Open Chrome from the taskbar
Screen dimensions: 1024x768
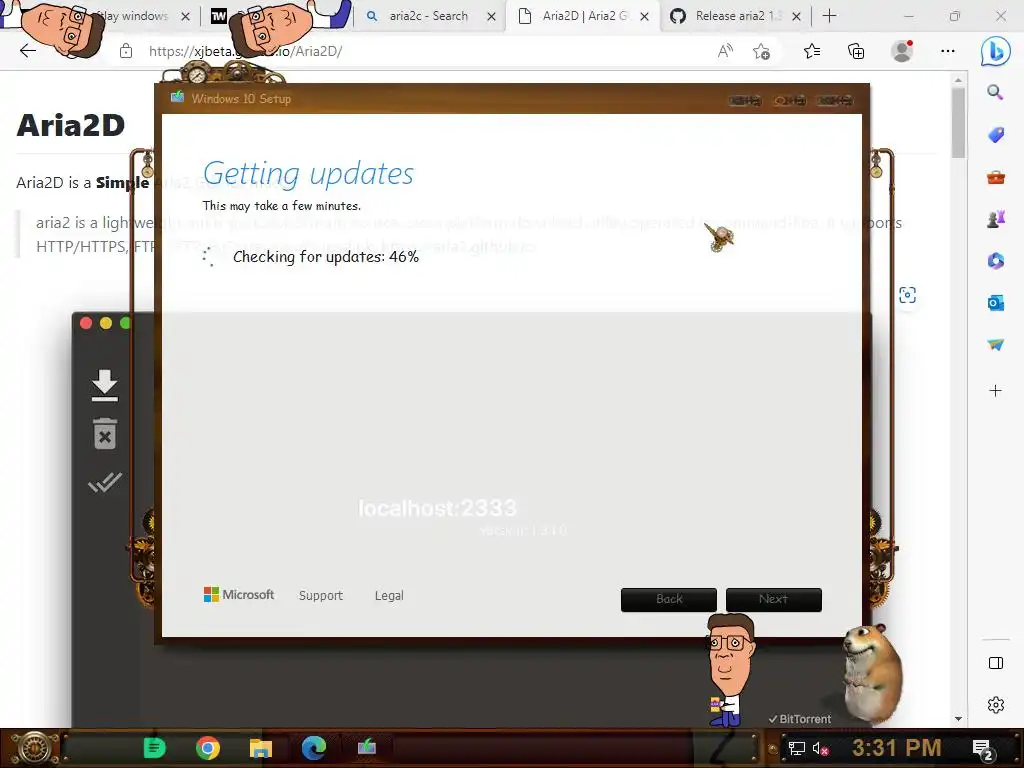click(208, 748)
